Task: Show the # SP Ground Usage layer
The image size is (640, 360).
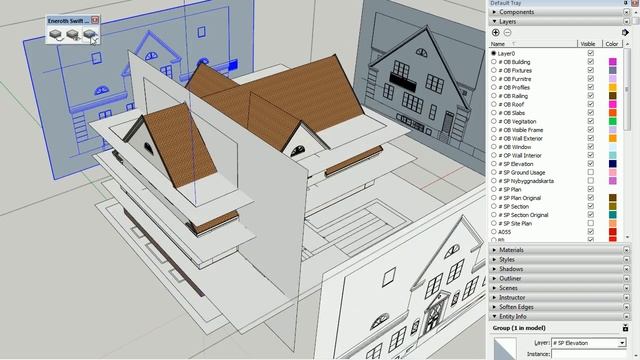Action: pyautogui.click(x=591, y=172)
